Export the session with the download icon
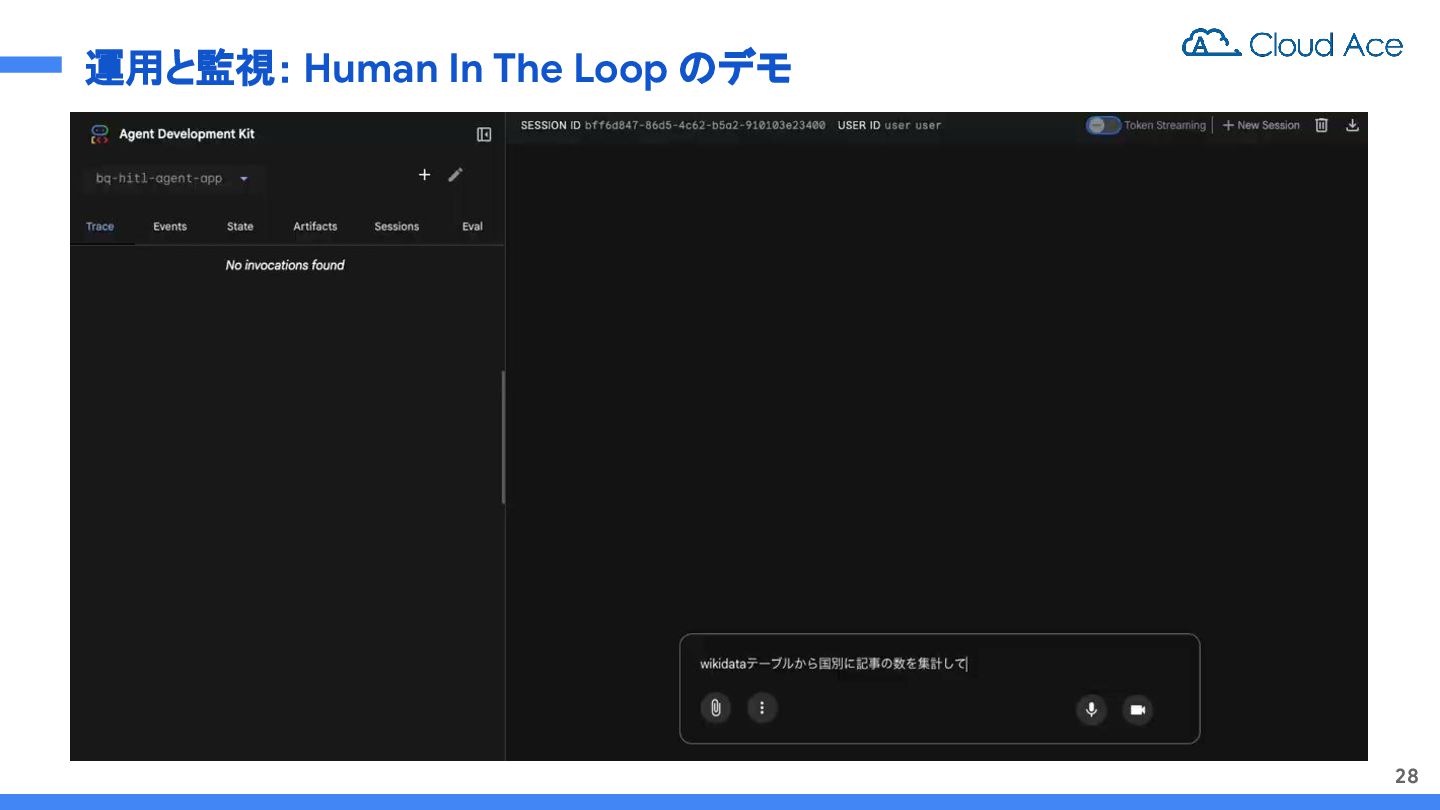Image resolution: width=1440 pixels, height=810 pixels. 1352,125
